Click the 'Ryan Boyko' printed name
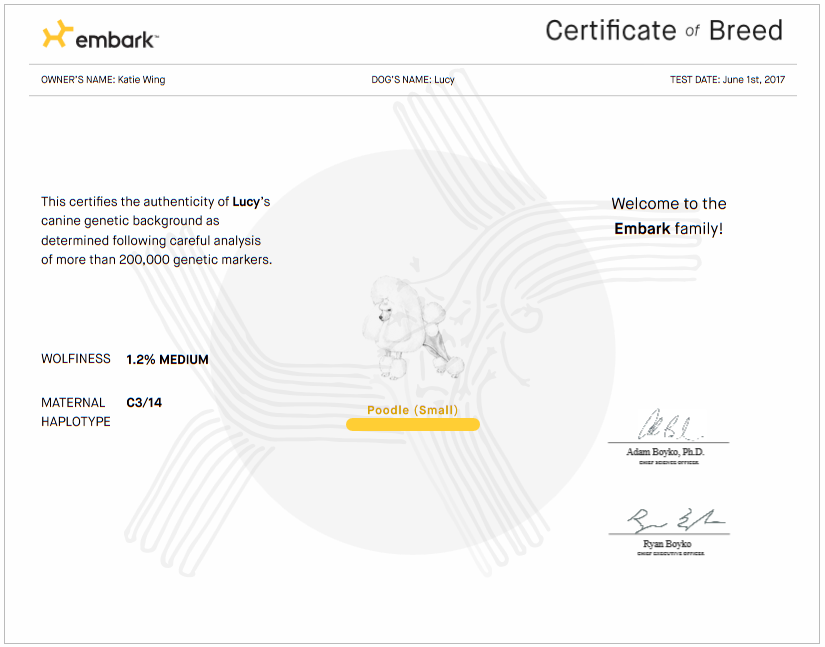The image size is (825, 647). point(667,543)
